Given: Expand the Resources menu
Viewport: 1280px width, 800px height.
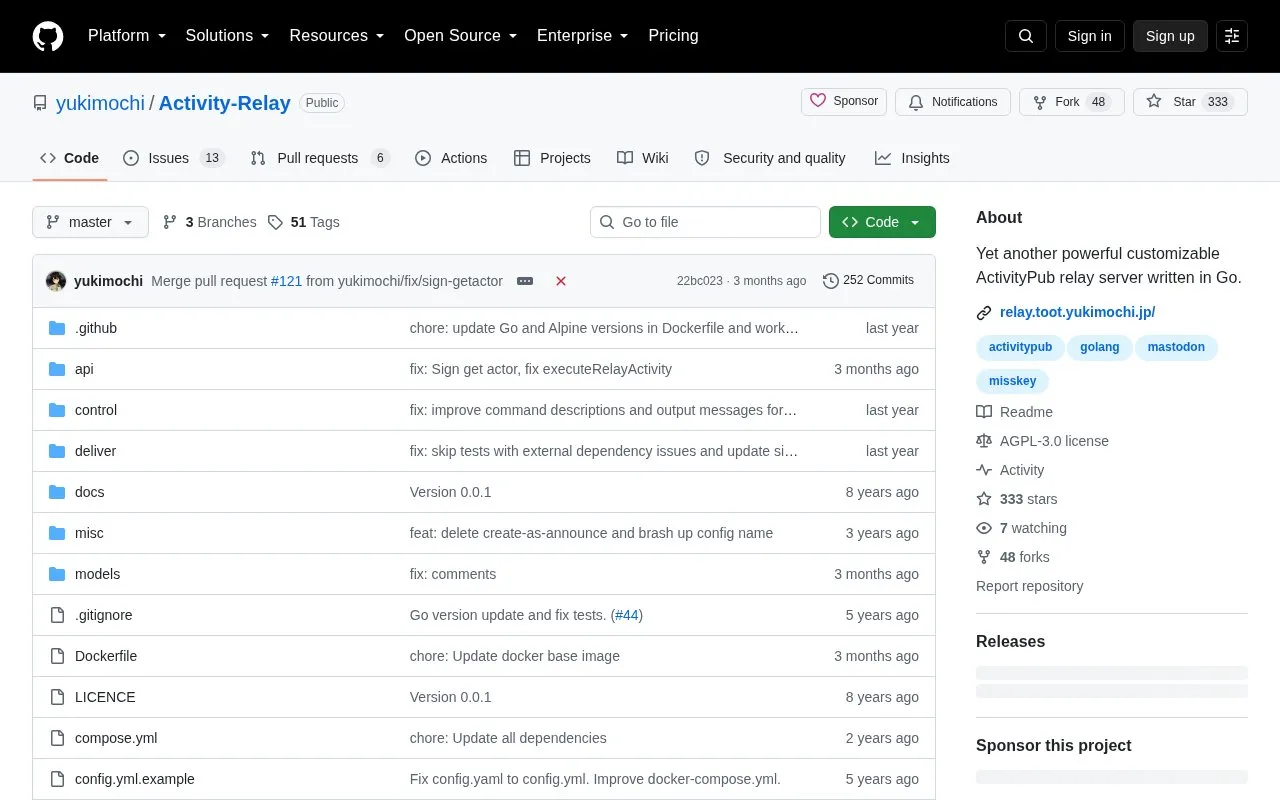Looking at the screenshot, I should (x=337, y=36).
